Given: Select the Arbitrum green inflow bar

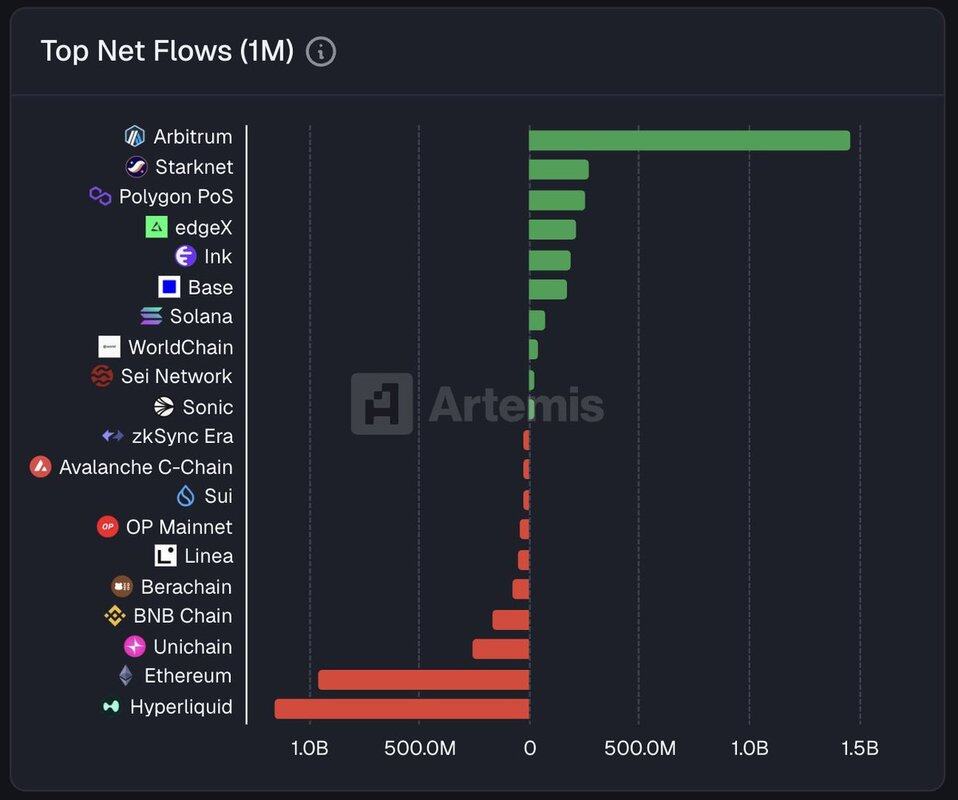Looking at the screenshot, I should click(689, 141).
